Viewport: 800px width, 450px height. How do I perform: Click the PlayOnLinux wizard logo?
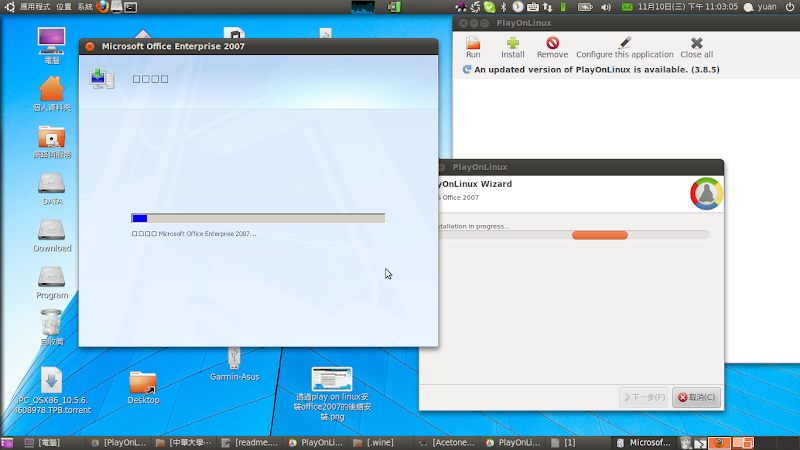click(706, 193)
